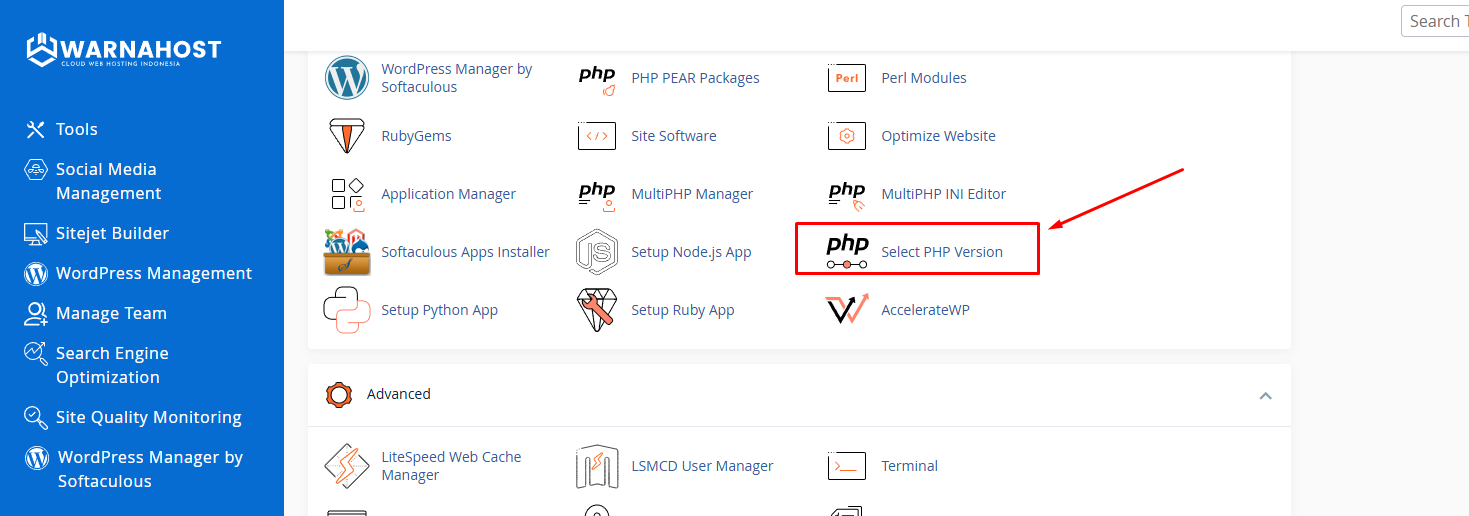The image size is (1469, 516).
Task: Click the LiteSpeed Web Cache Manager icon
Action: coord(347,466)
